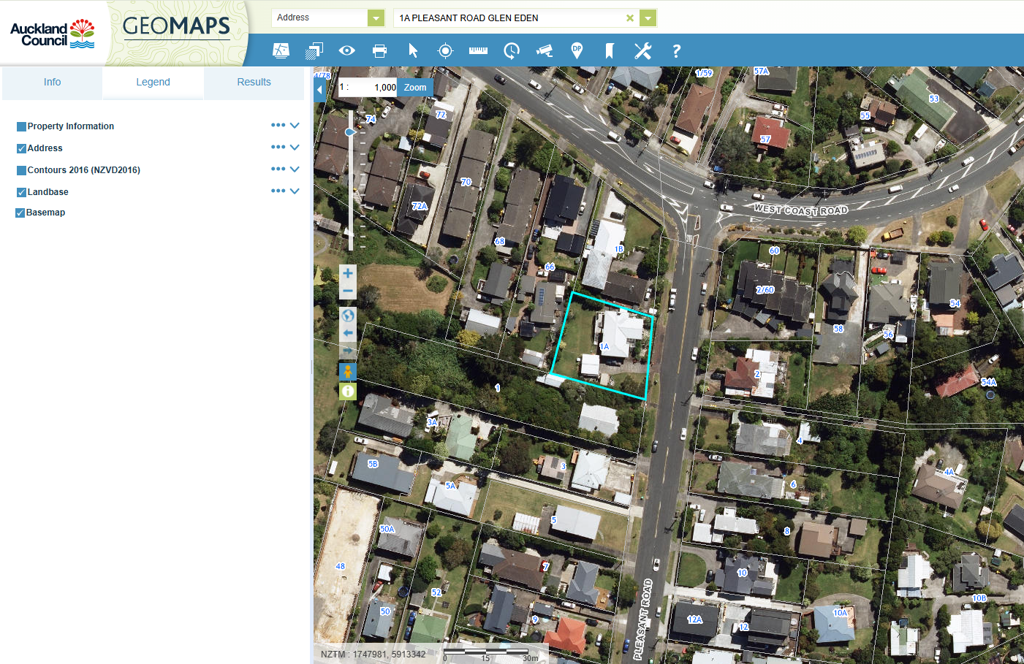Uncheck the Address layer checkbox

(x=21, y=148)
